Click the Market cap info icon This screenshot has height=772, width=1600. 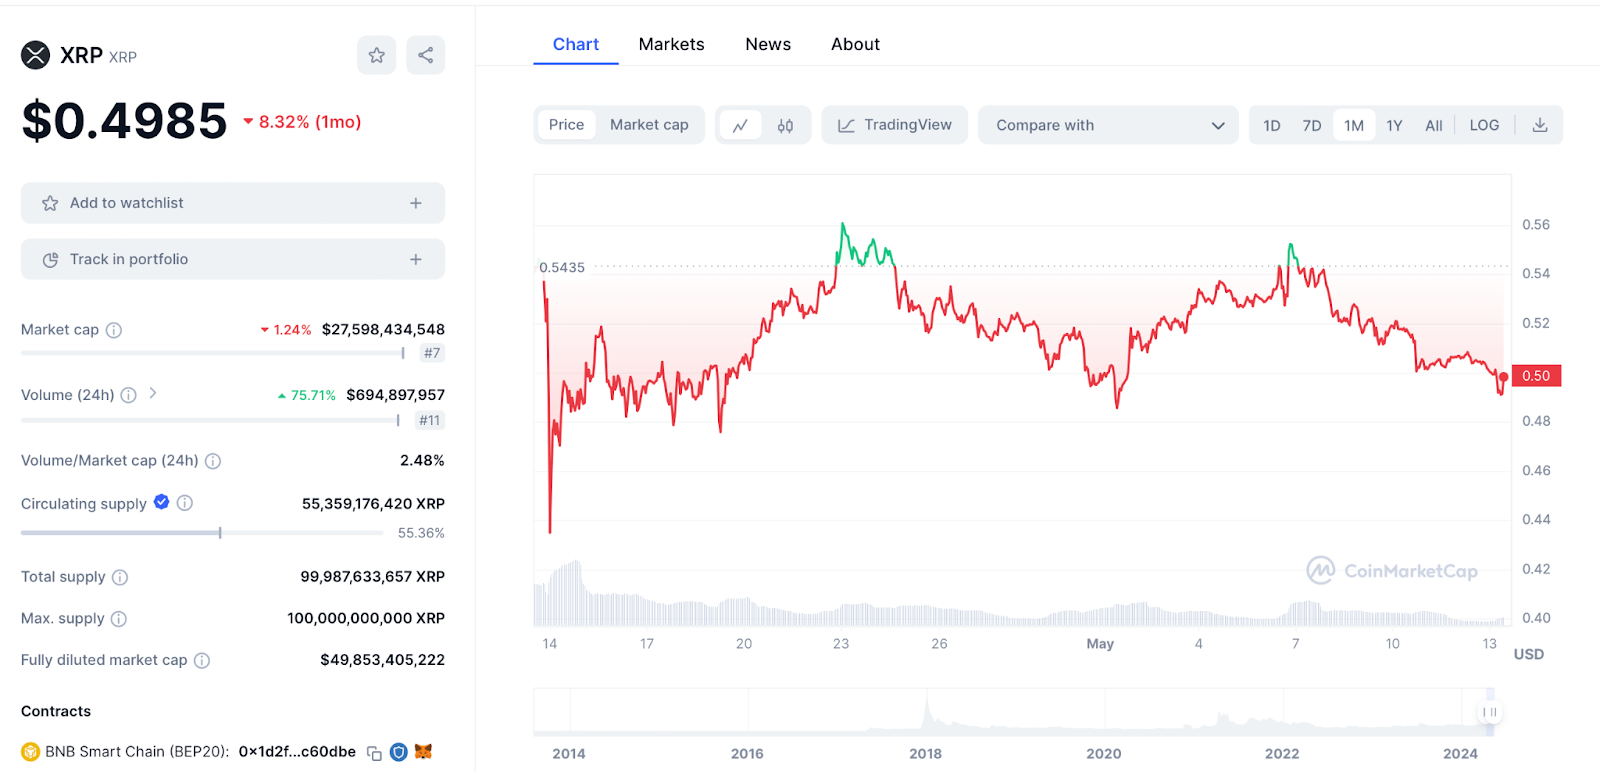114,330
